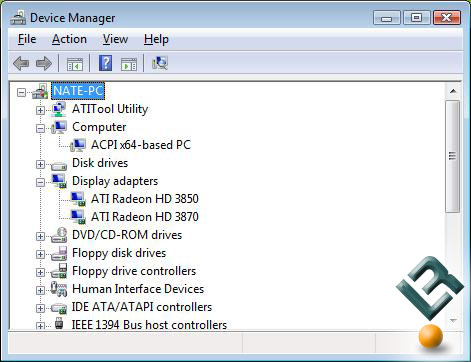The image size is (471, 362).
Task: Click the Forward arrow toolbar icon
Action: 44,63
